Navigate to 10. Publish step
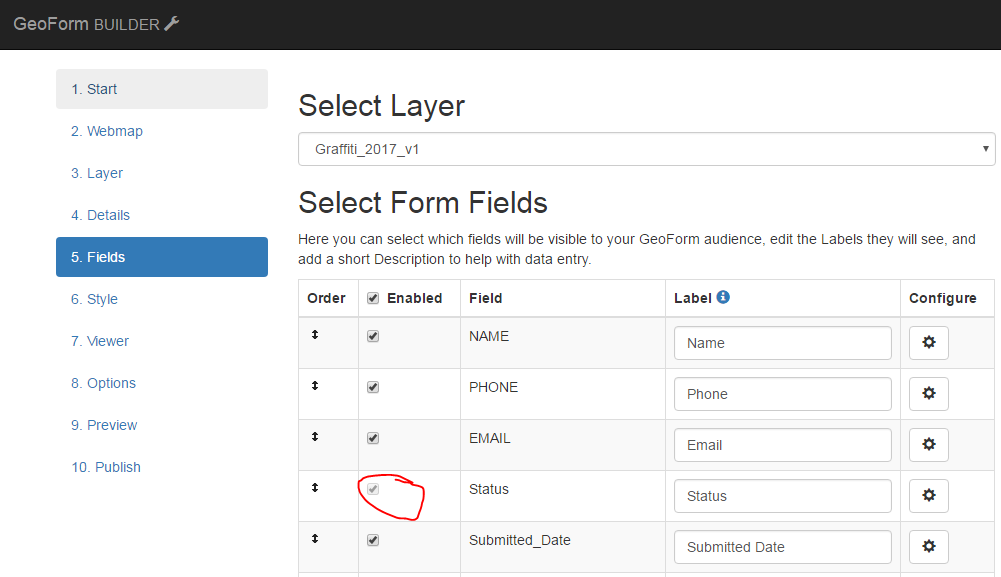 click(106, 467)
